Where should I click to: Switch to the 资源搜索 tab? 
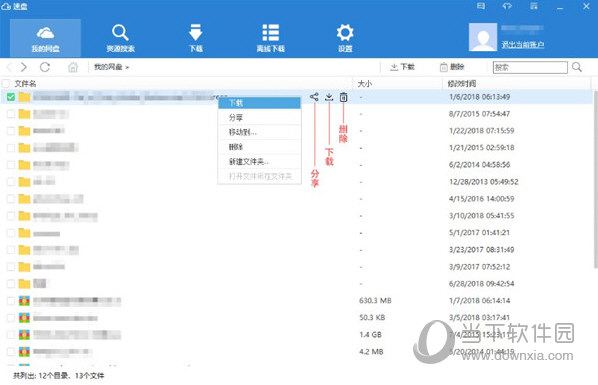121,38
